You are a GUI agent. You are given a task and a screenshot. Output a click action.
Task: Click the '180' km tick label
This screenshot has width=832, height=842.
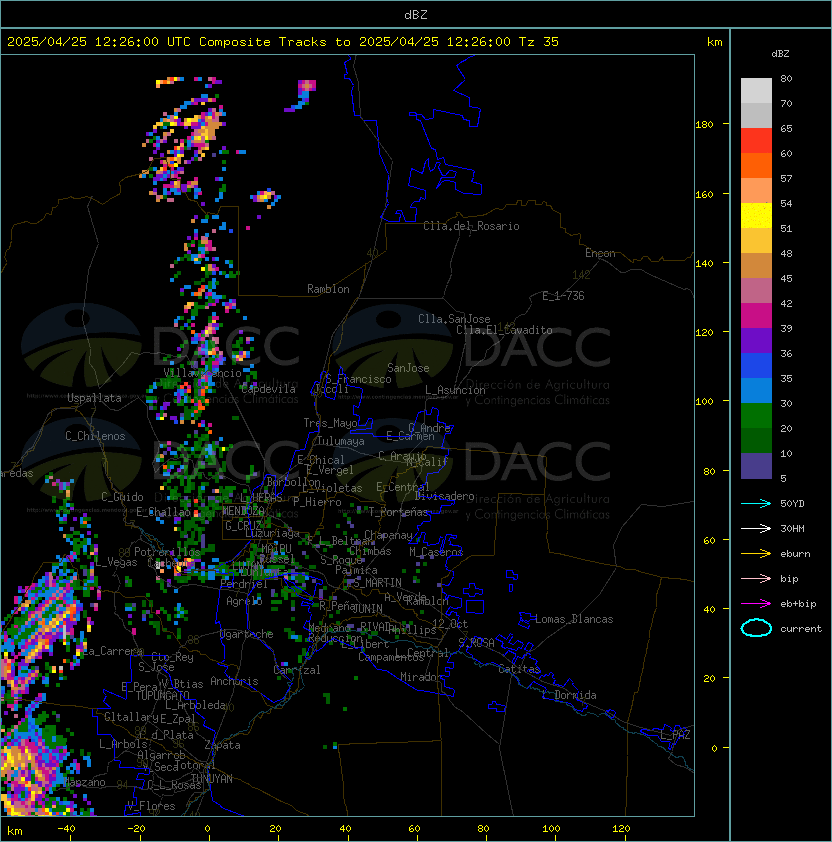point(704,125)
